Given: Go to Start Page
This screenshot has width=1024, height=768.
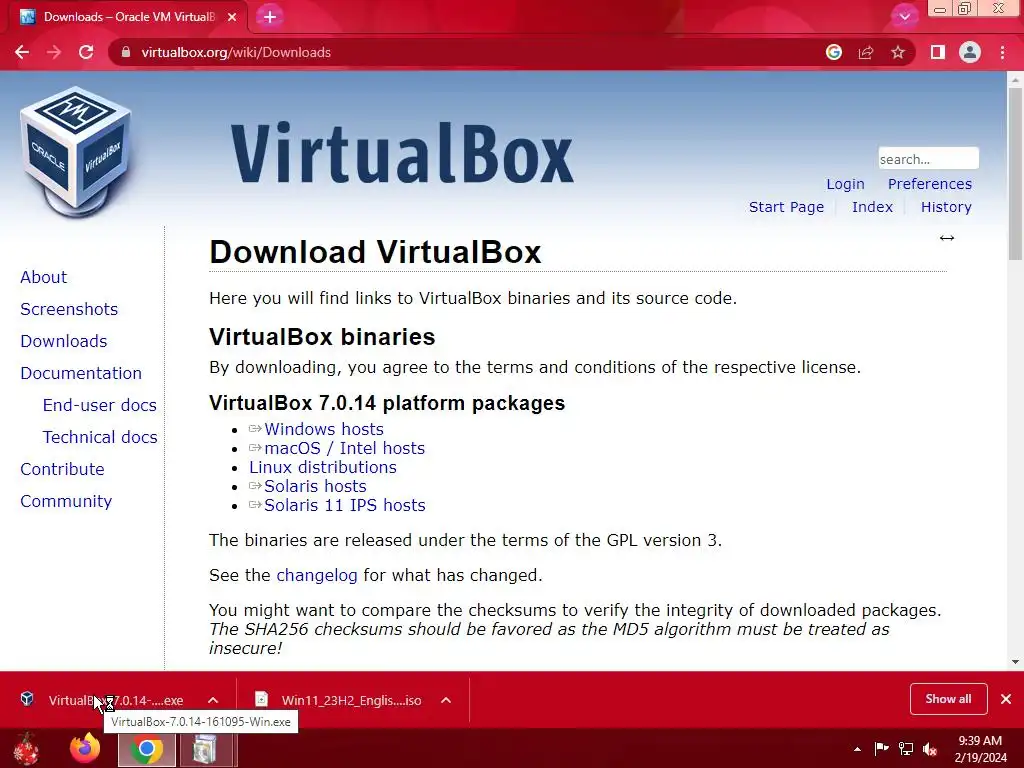Looking at the screenshot, I should [x=786, y=207].
